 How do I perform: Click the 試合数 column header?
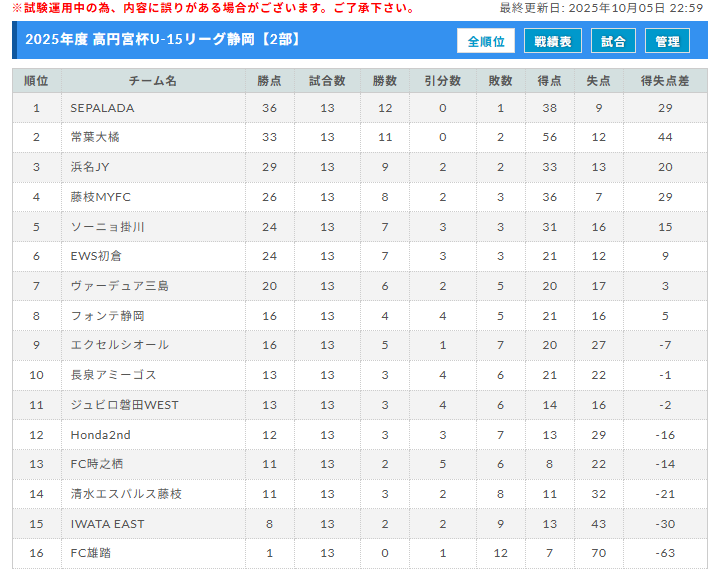click(327, 80)
